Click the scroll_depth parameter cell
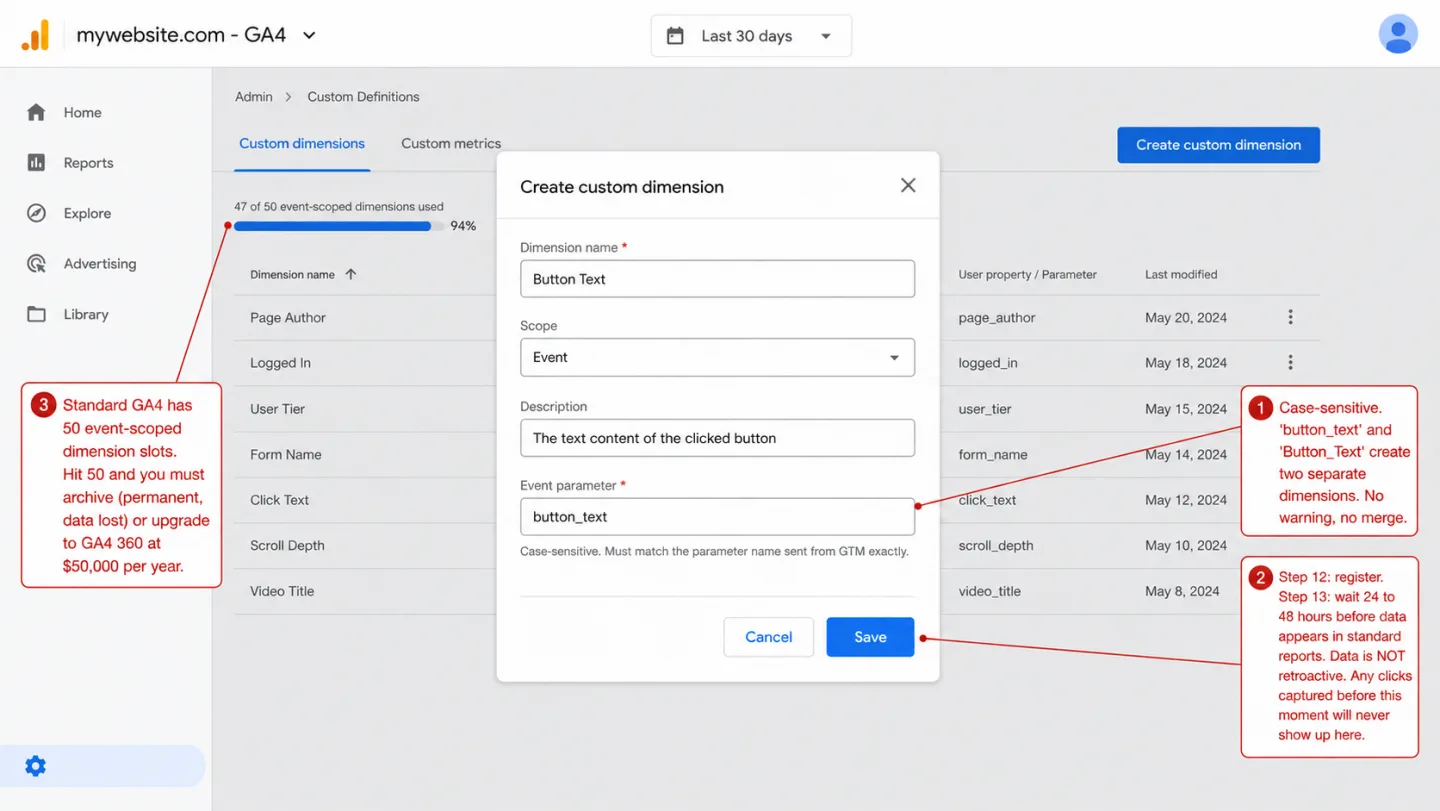Image resolution: width=1440 pixels, height=811 pixels. [x=996, y=545]
